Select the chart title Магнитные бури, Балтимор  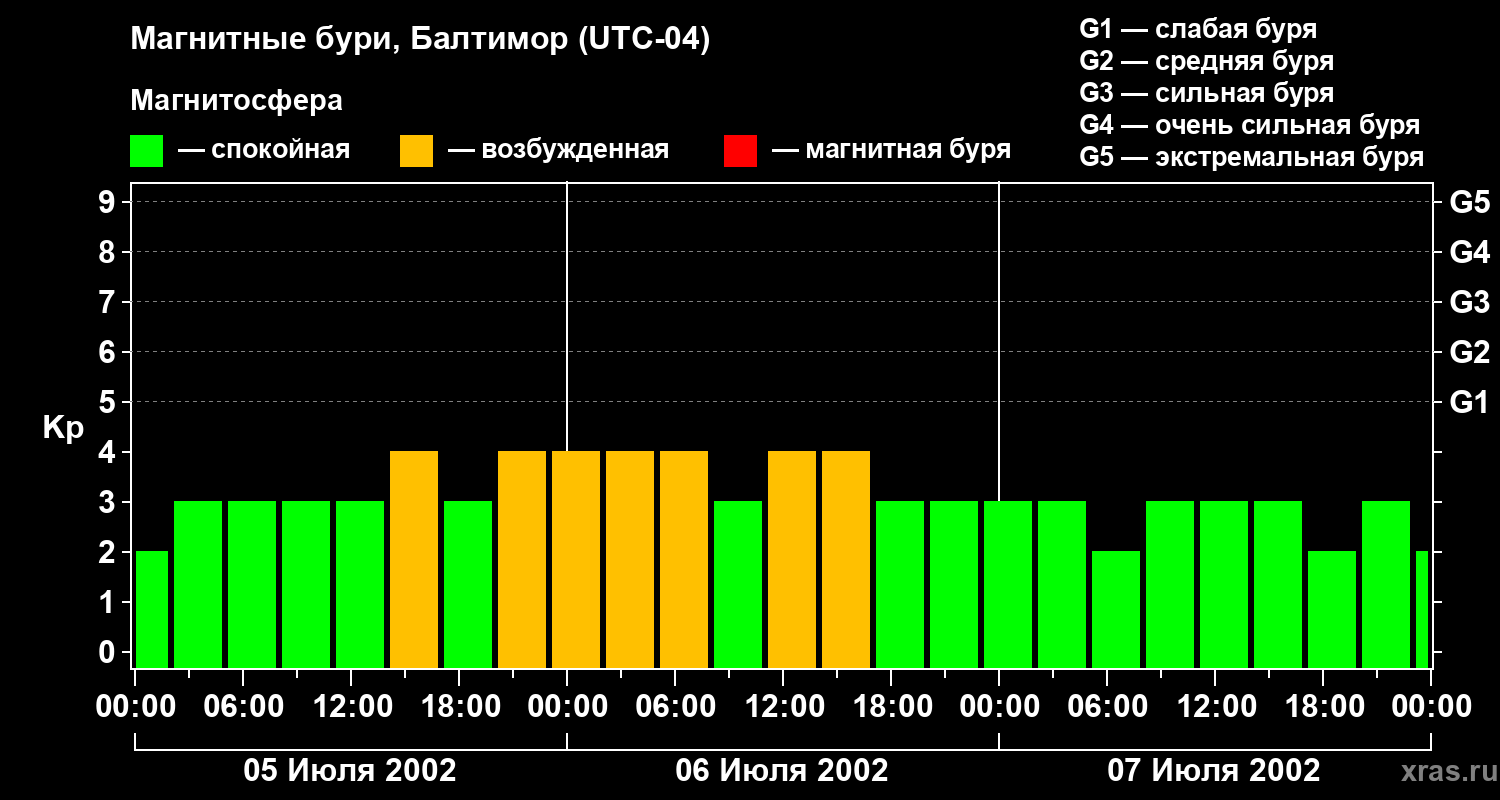(420, 39)
